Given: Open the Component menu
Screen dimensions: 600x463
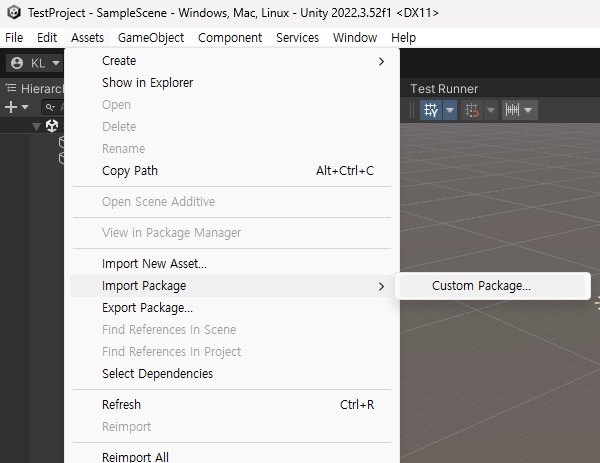Looking at the screenshot, I should [230, 37].
